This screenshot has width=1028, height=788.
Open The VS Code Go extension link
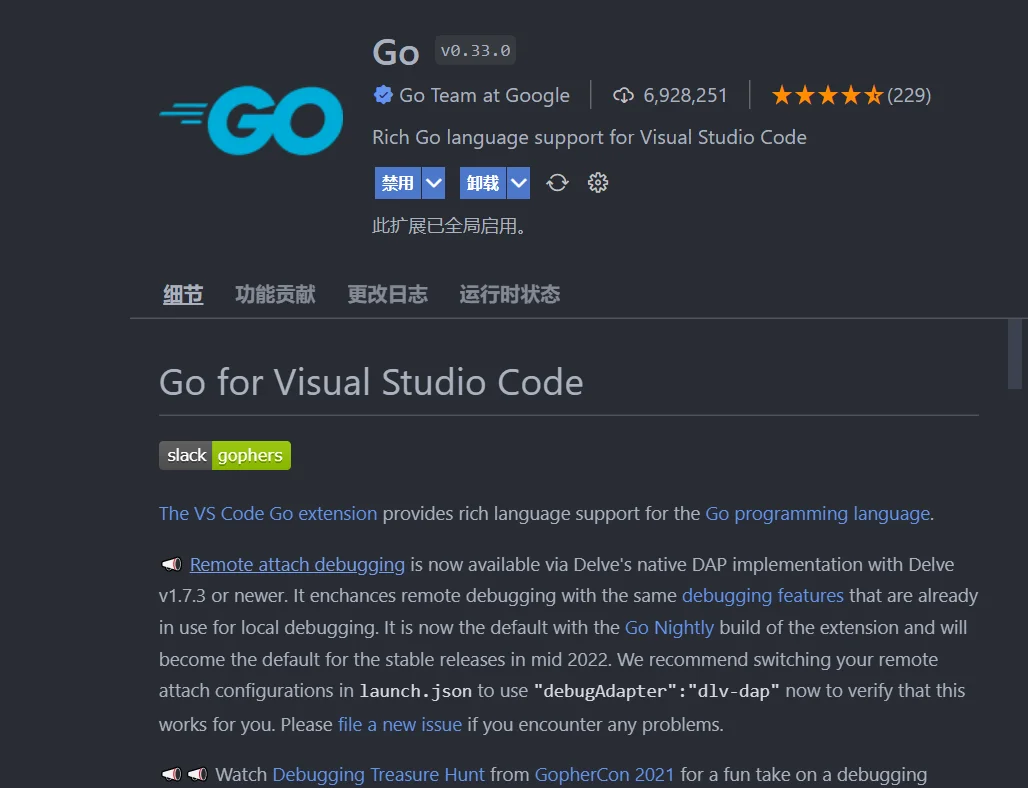[x=268, y=513]
